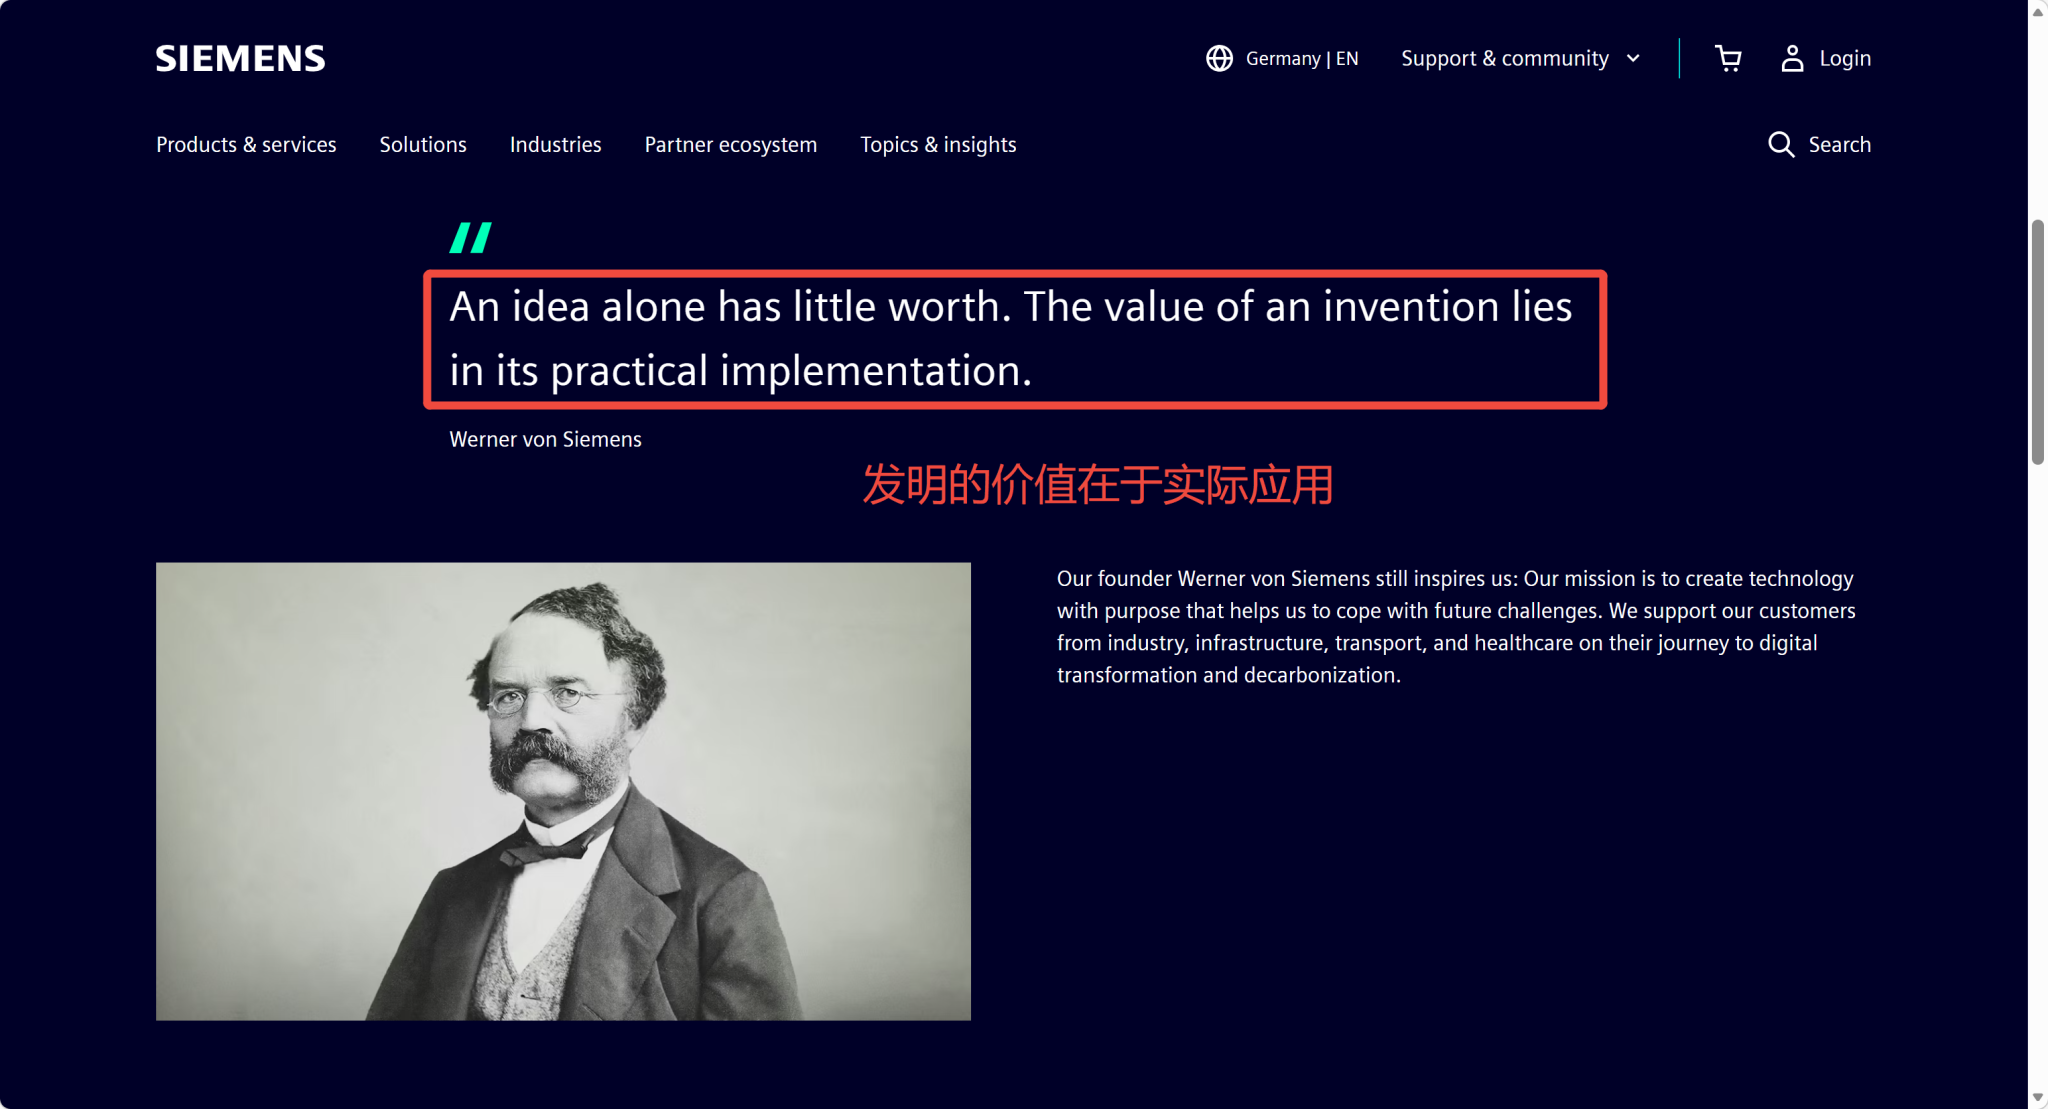
Task: Expand the Support & community chevron
Action: click(x=1633, y=59)
